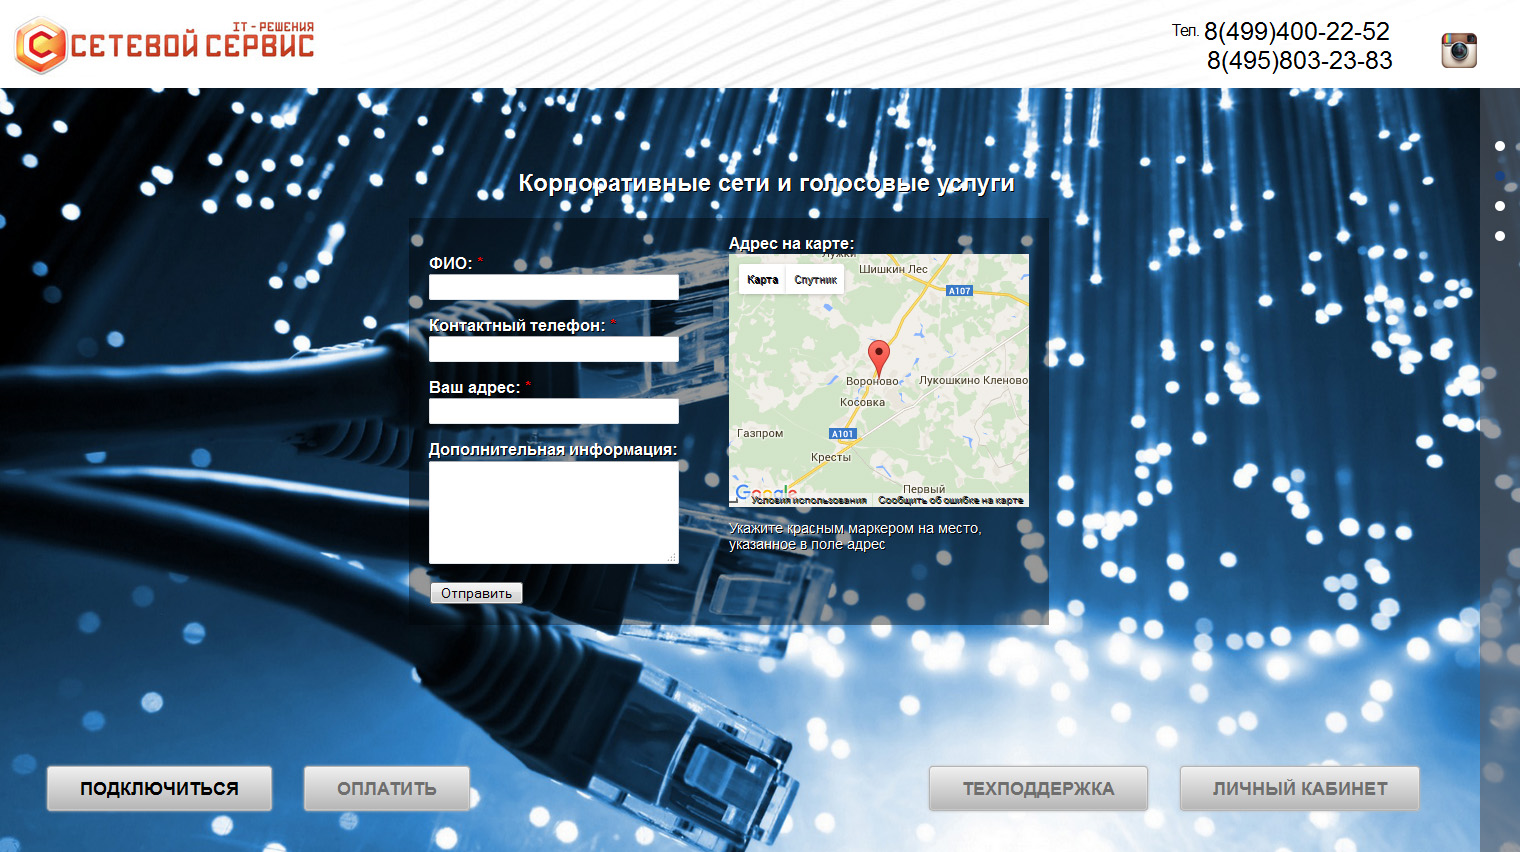Click the Шишкин Лес map label
The image size is (1520, 852).
893,269
